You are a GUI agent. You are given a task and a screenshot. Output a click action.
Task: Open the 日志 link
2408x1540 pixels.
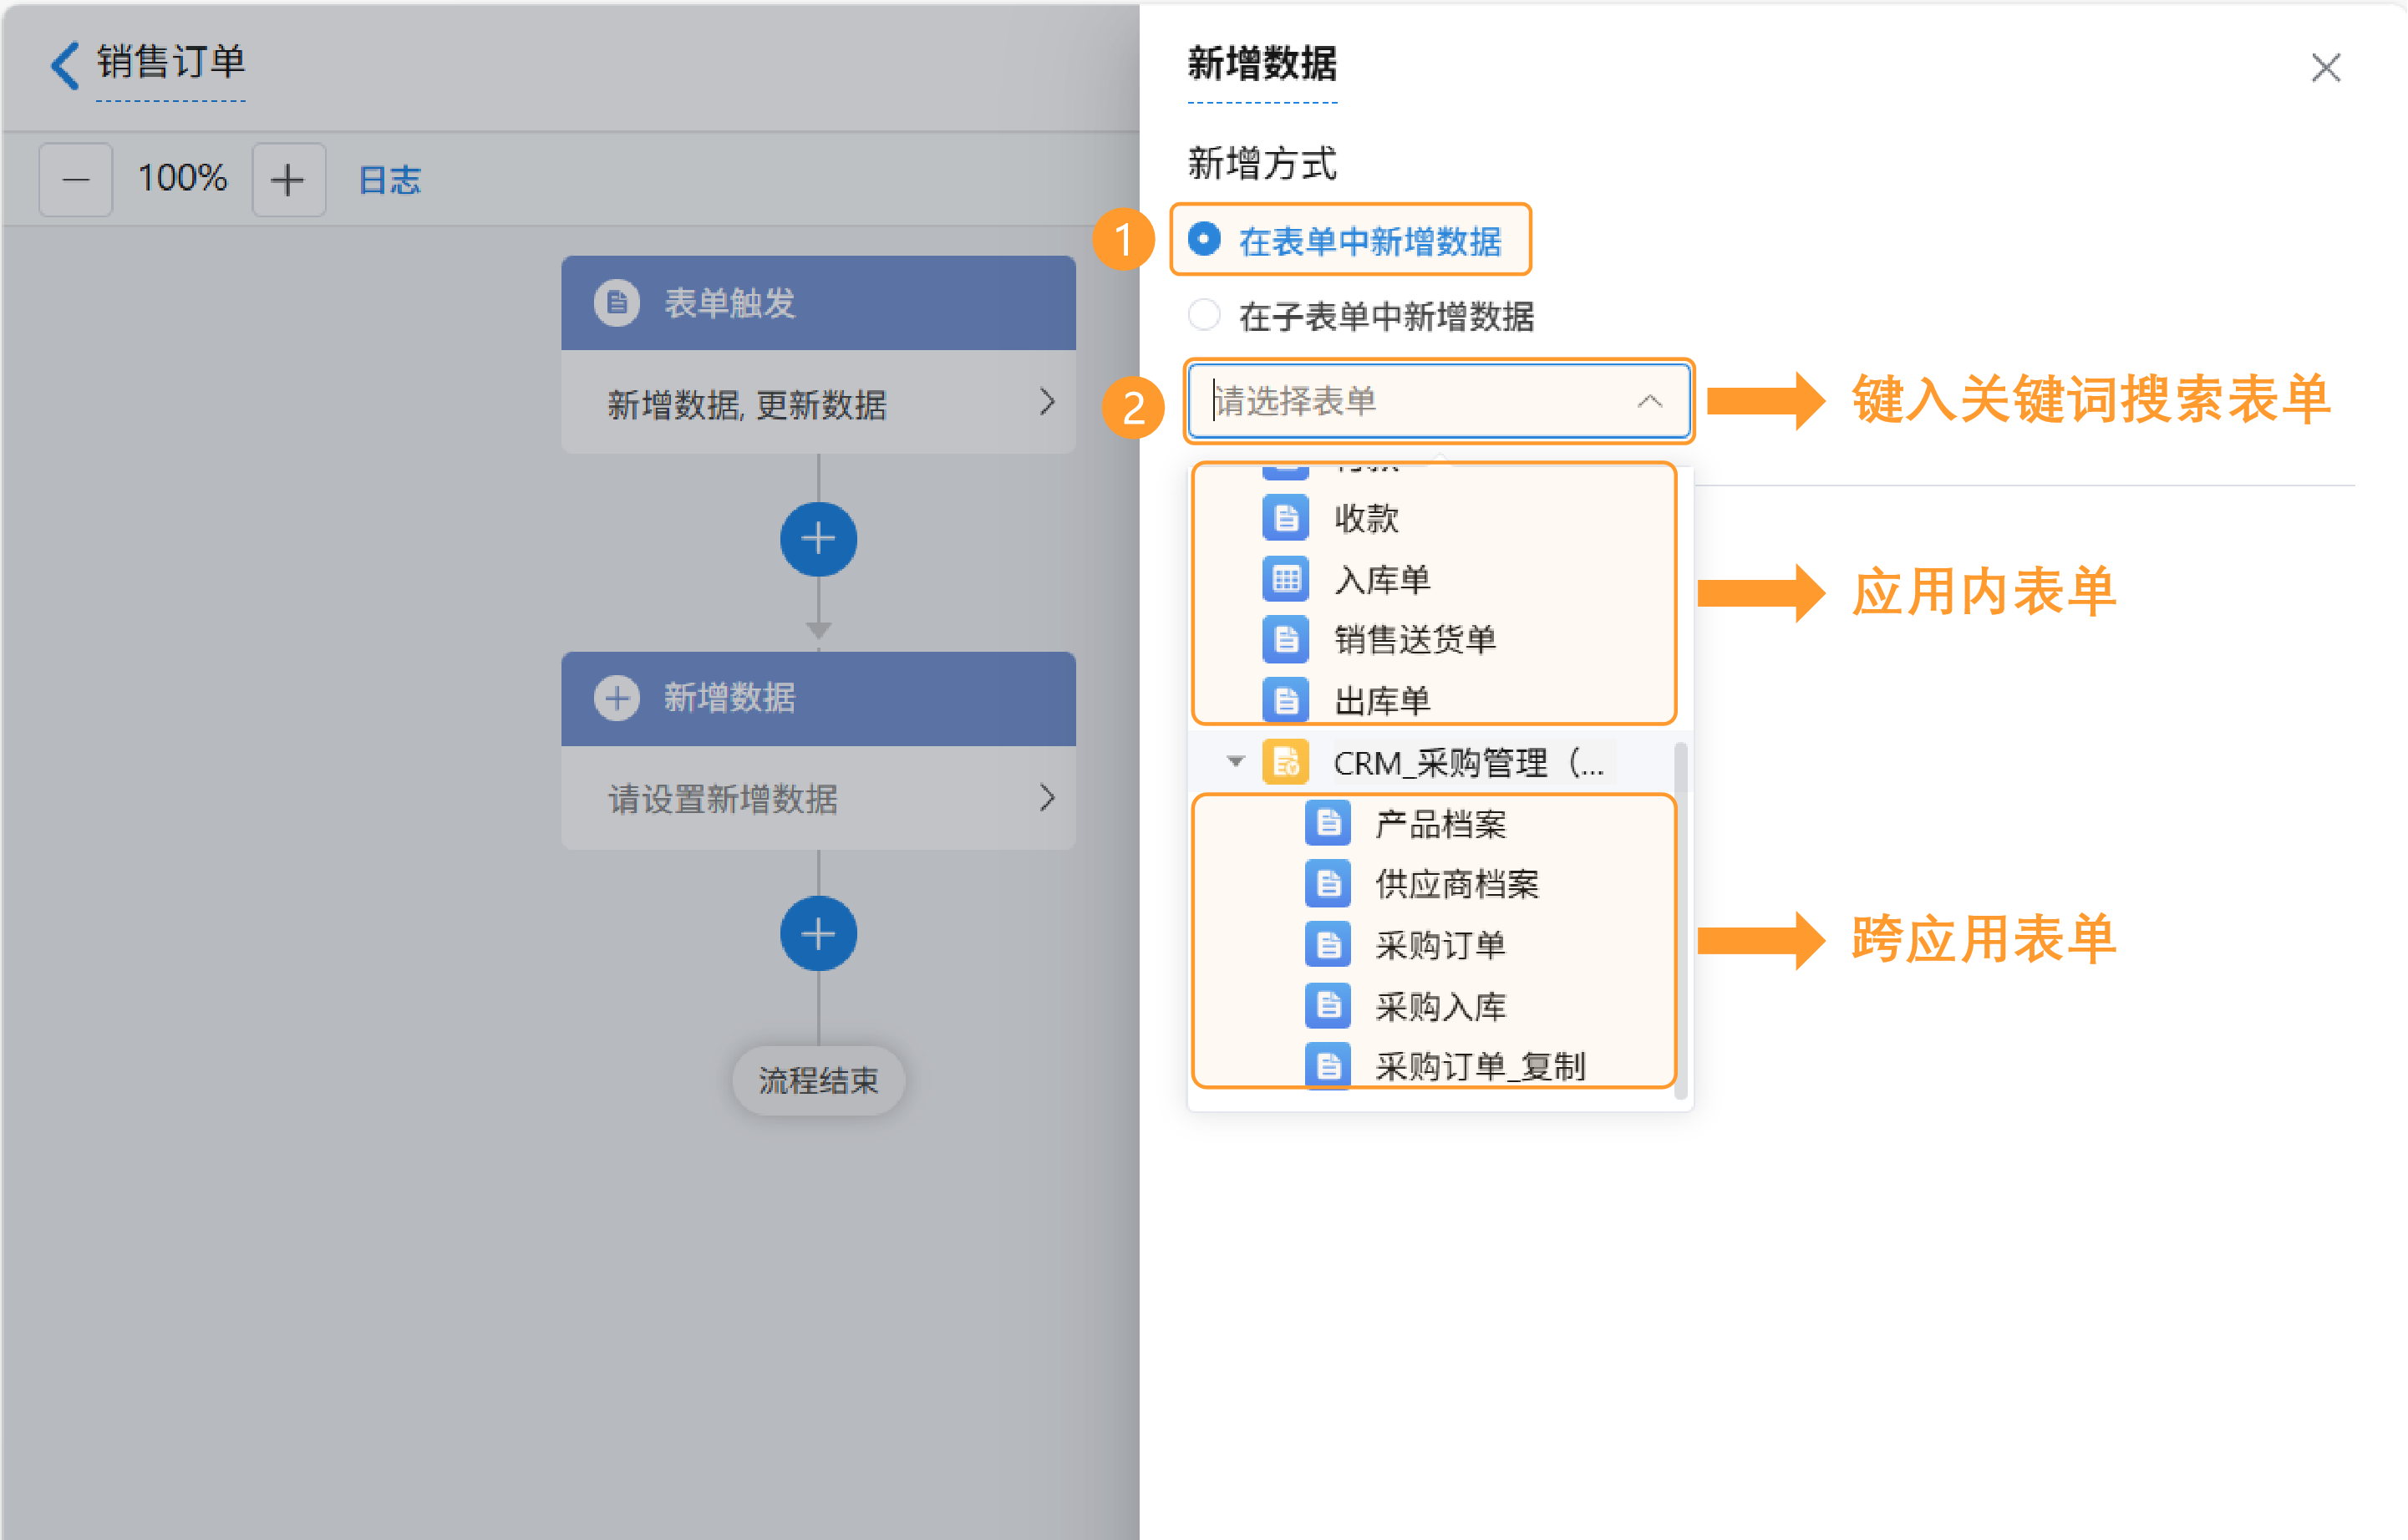[389, 180]
